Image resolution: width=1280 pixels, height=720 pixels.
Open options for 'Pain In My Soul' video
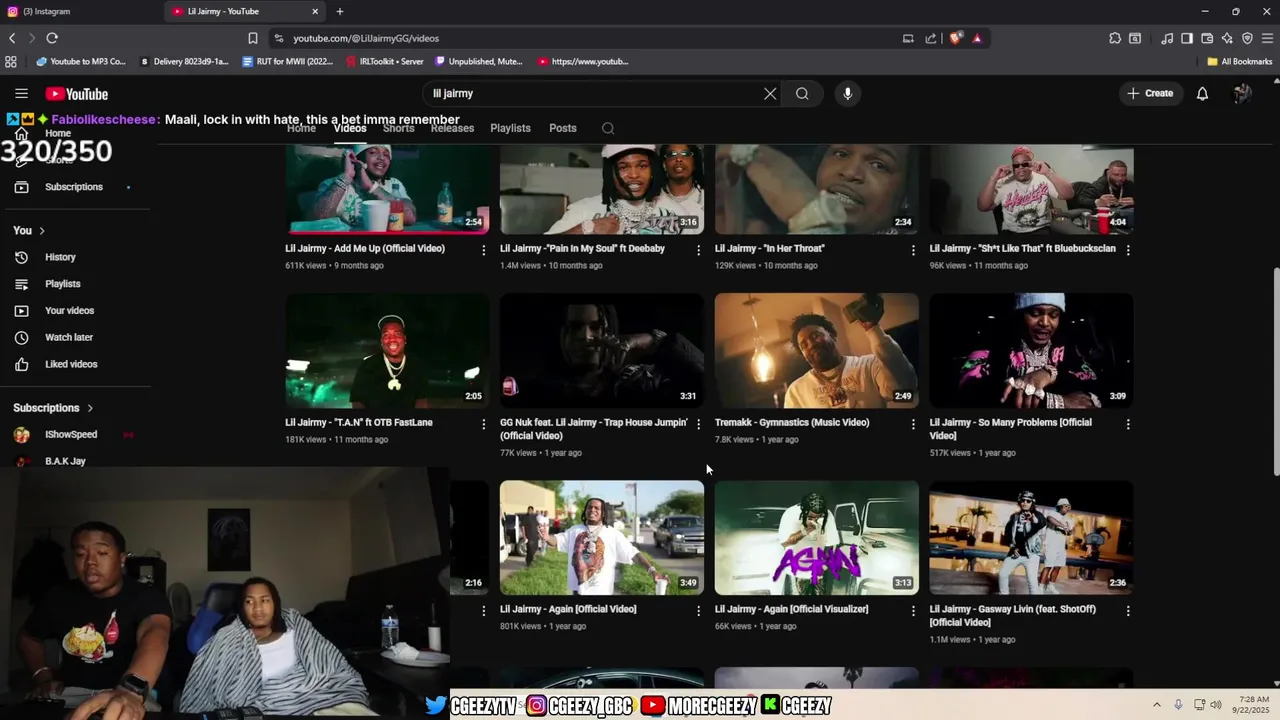[x=698, y=250]
